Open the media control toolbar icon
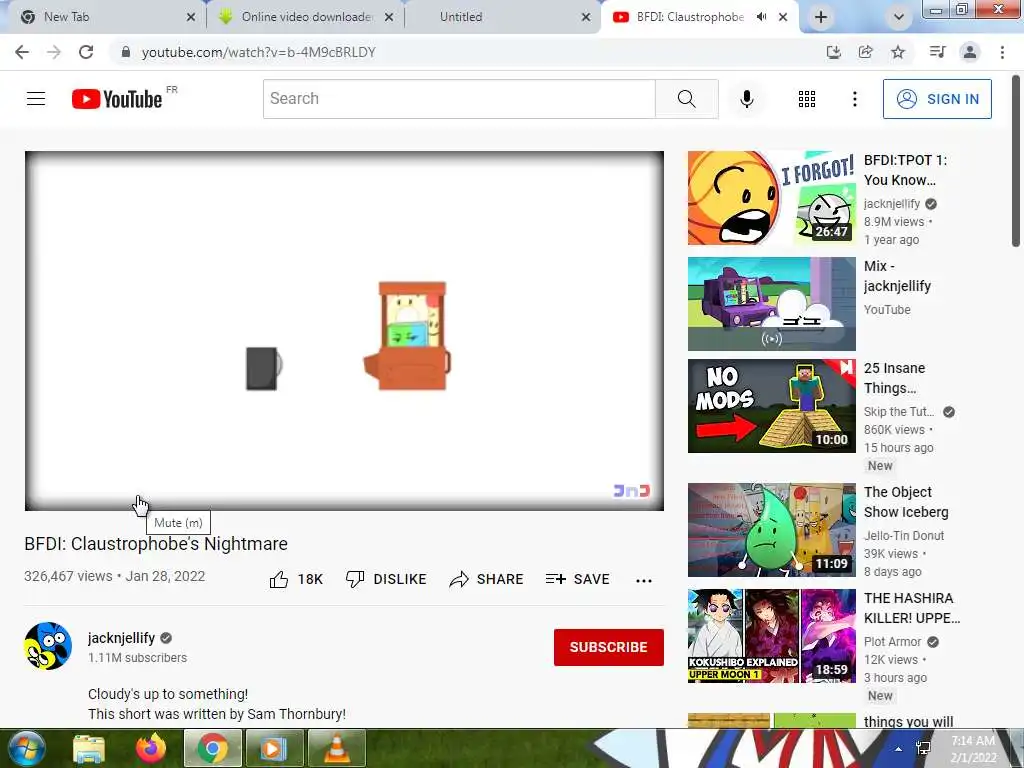Viewport: 1024px width, 768px height. coord(938,52)
